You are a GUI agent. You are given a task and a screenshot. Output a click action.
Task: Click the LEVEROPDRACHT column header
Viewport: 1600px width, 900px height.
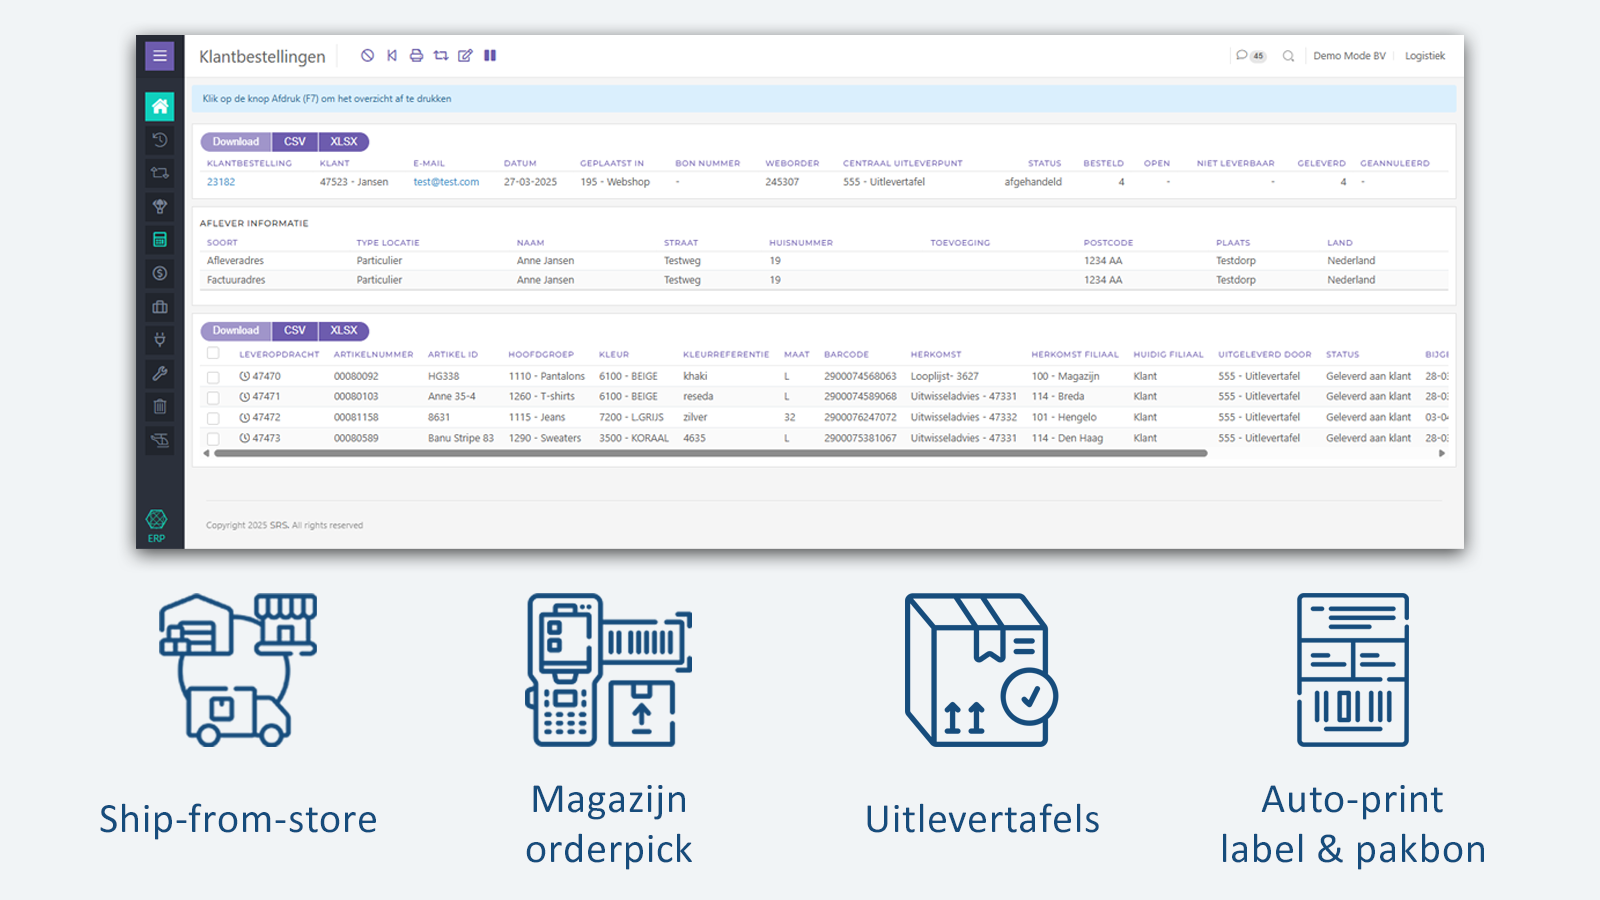(279, 354)
